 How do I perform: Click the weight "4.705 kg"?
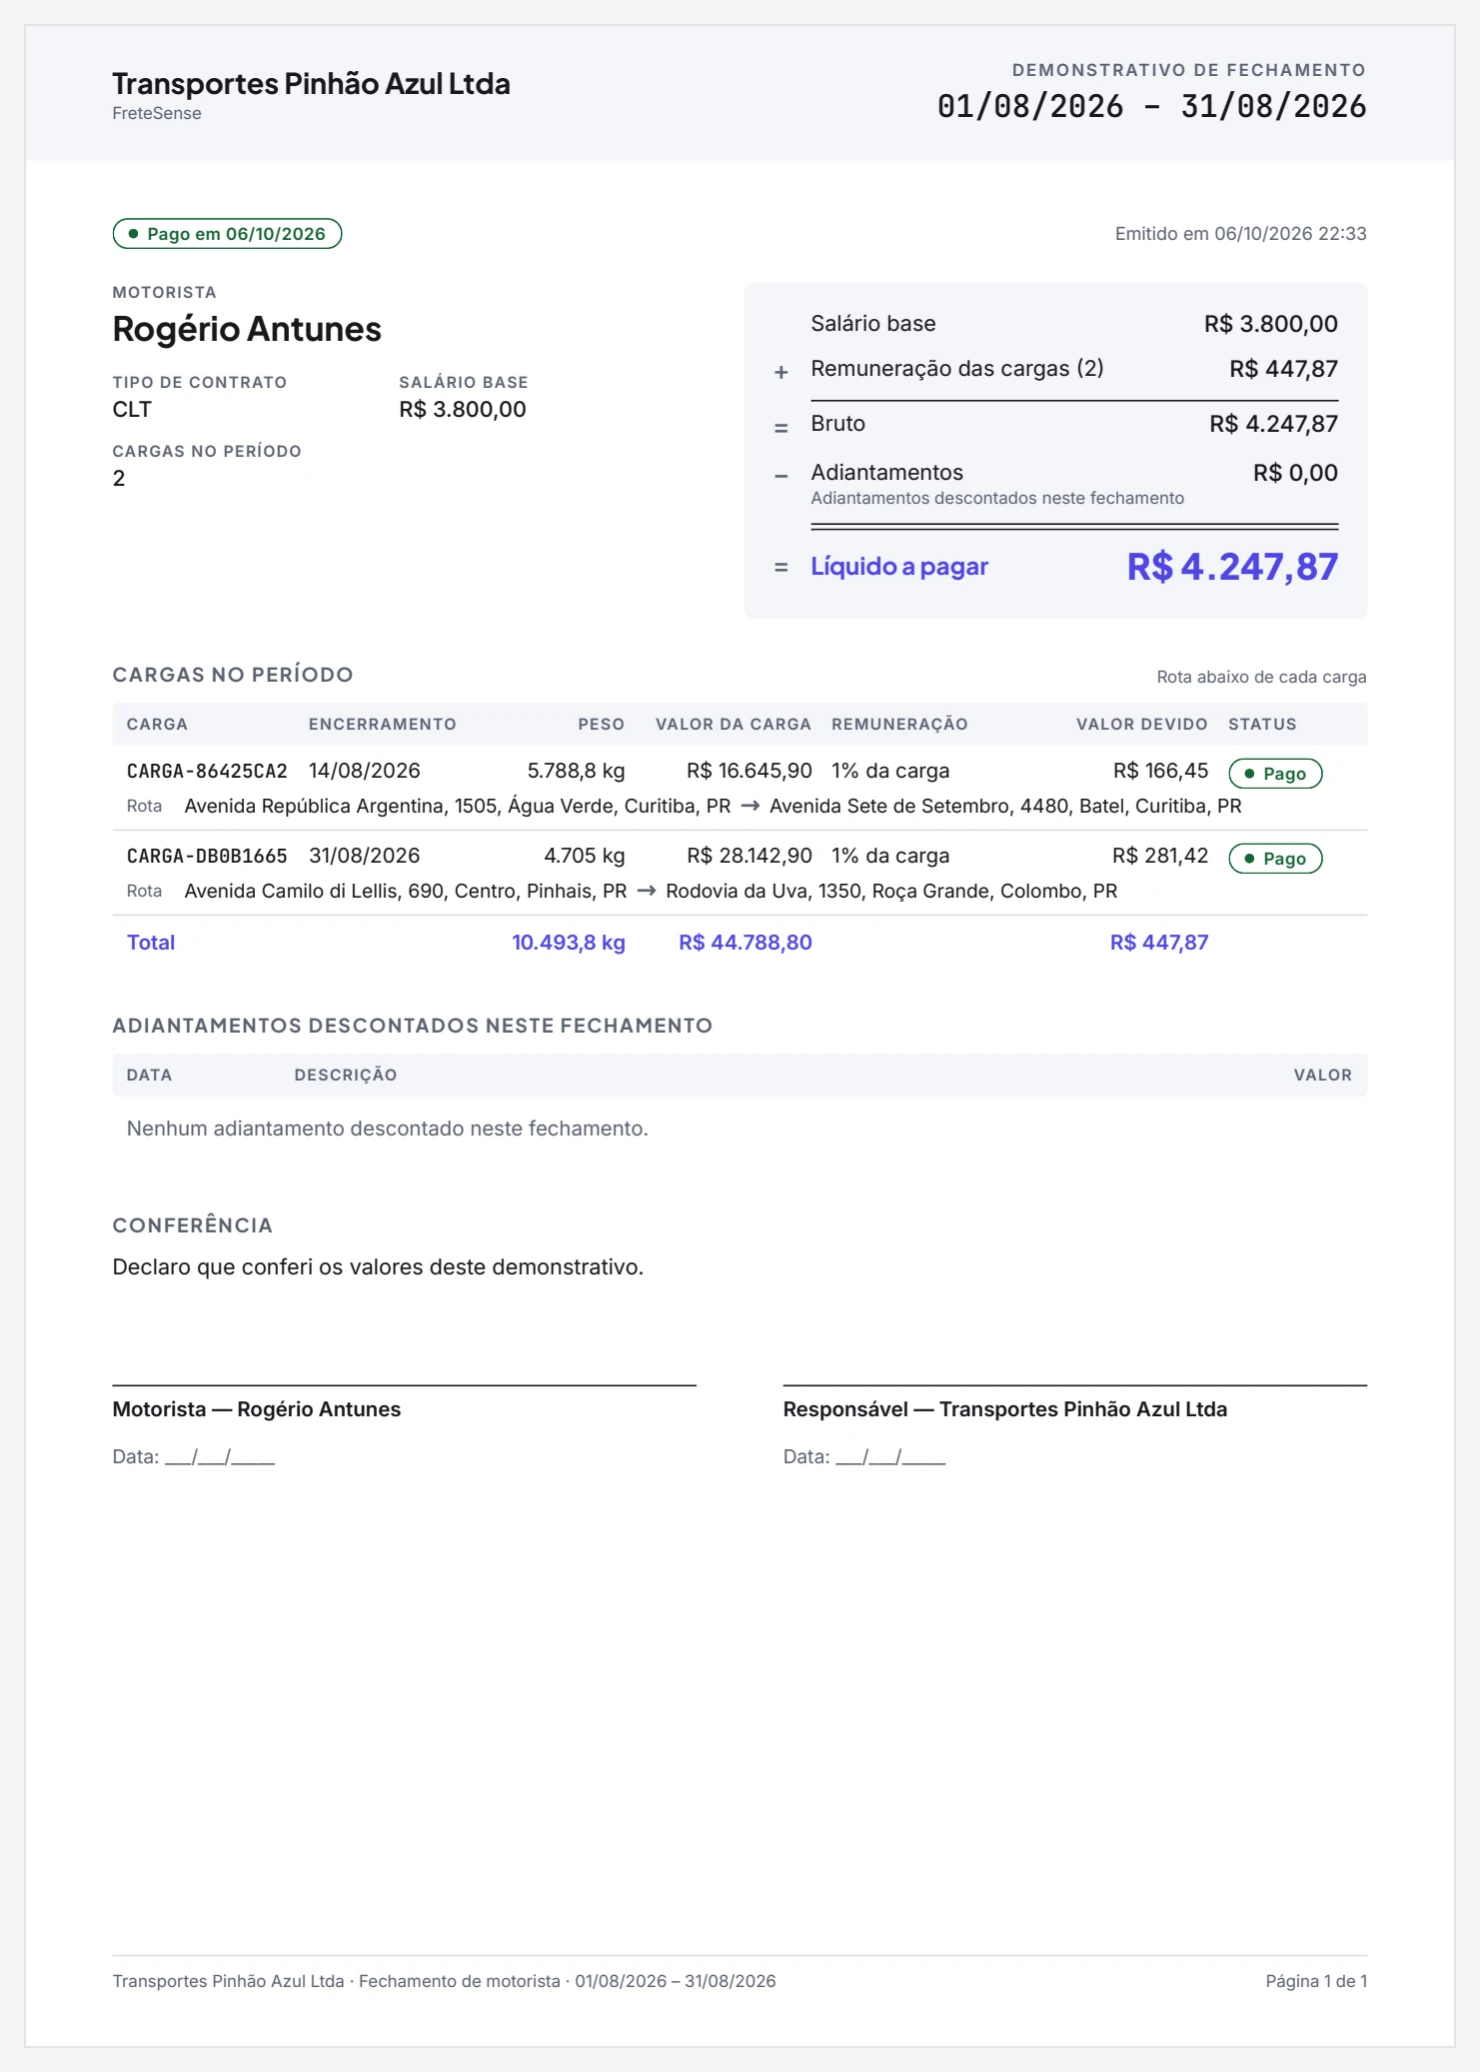click(584, 856)
